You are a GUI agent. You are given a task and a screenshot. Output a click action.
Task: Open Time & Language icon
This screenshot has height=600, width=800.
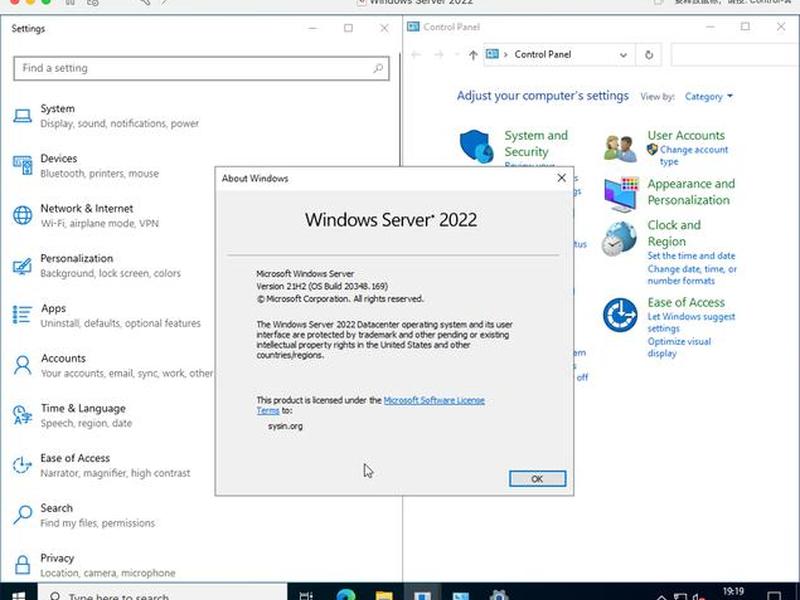click(22, 415)
